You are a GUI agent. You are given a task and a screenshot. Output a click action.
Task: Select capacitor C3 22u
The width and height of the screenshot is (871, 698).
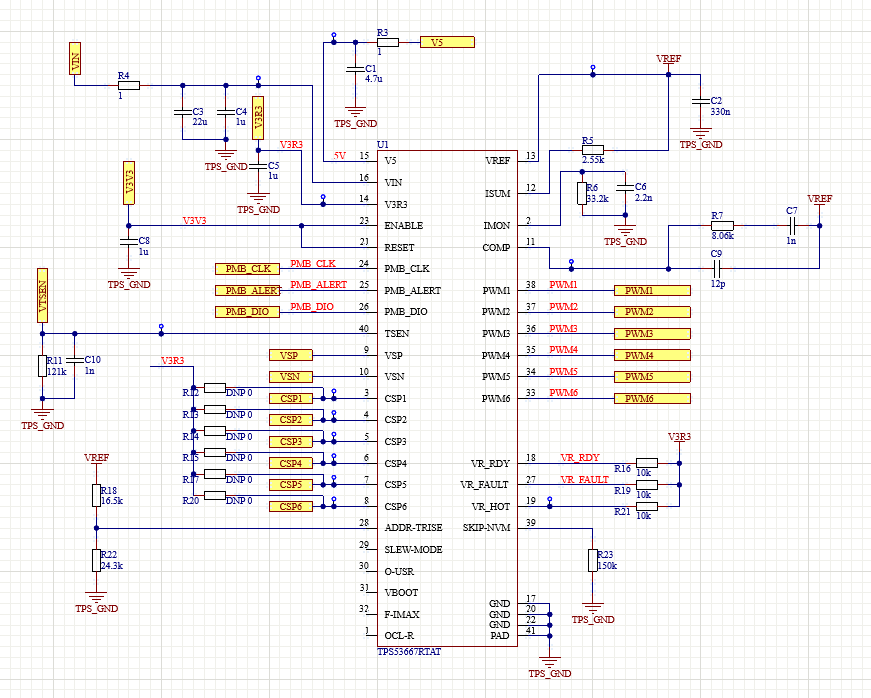coord(183,112)
